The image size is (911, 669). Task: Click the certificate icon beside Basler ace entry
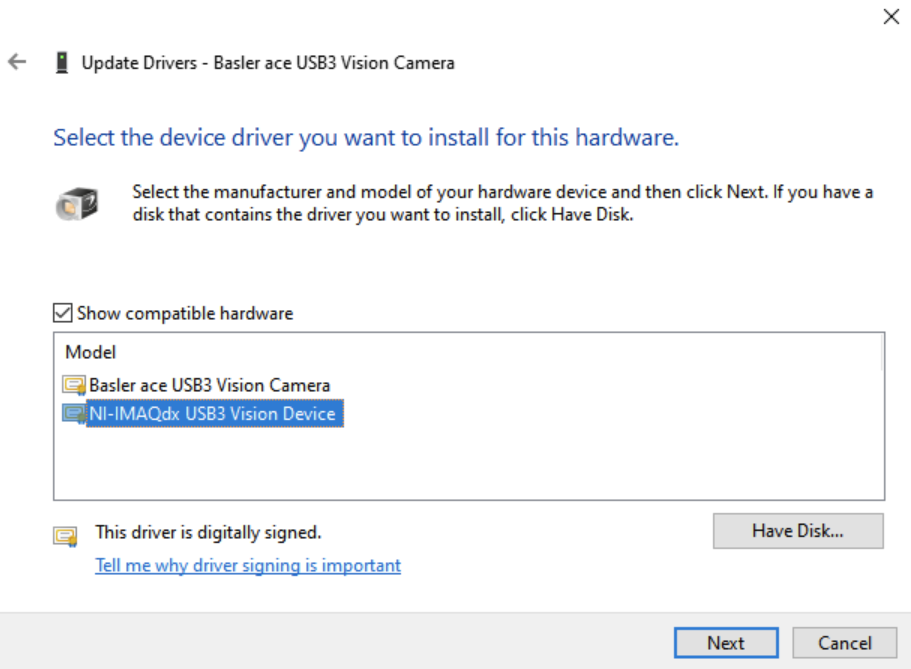(x=74, y=385)
